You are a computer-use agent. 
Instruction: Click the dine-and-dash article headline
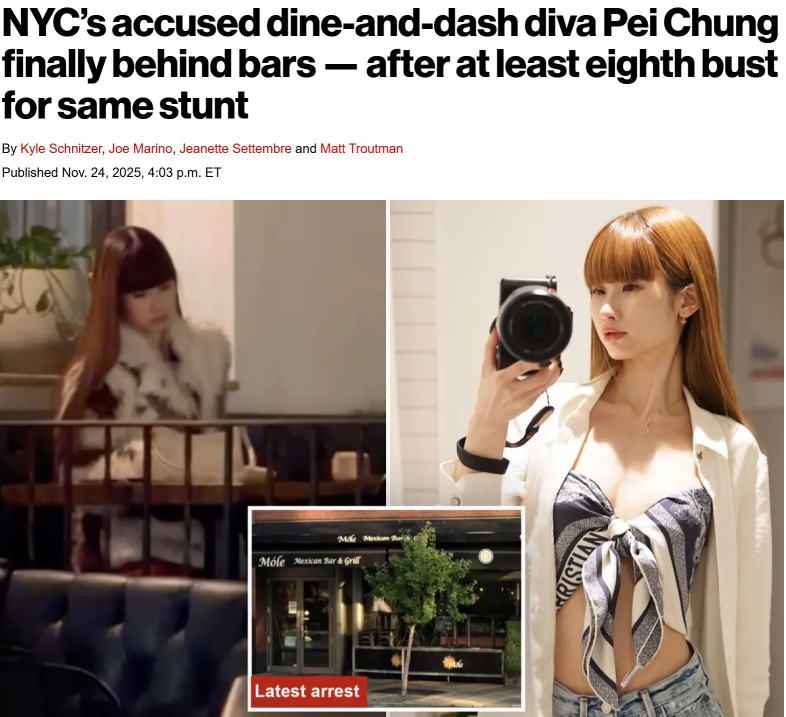click(x=390, y=64)
